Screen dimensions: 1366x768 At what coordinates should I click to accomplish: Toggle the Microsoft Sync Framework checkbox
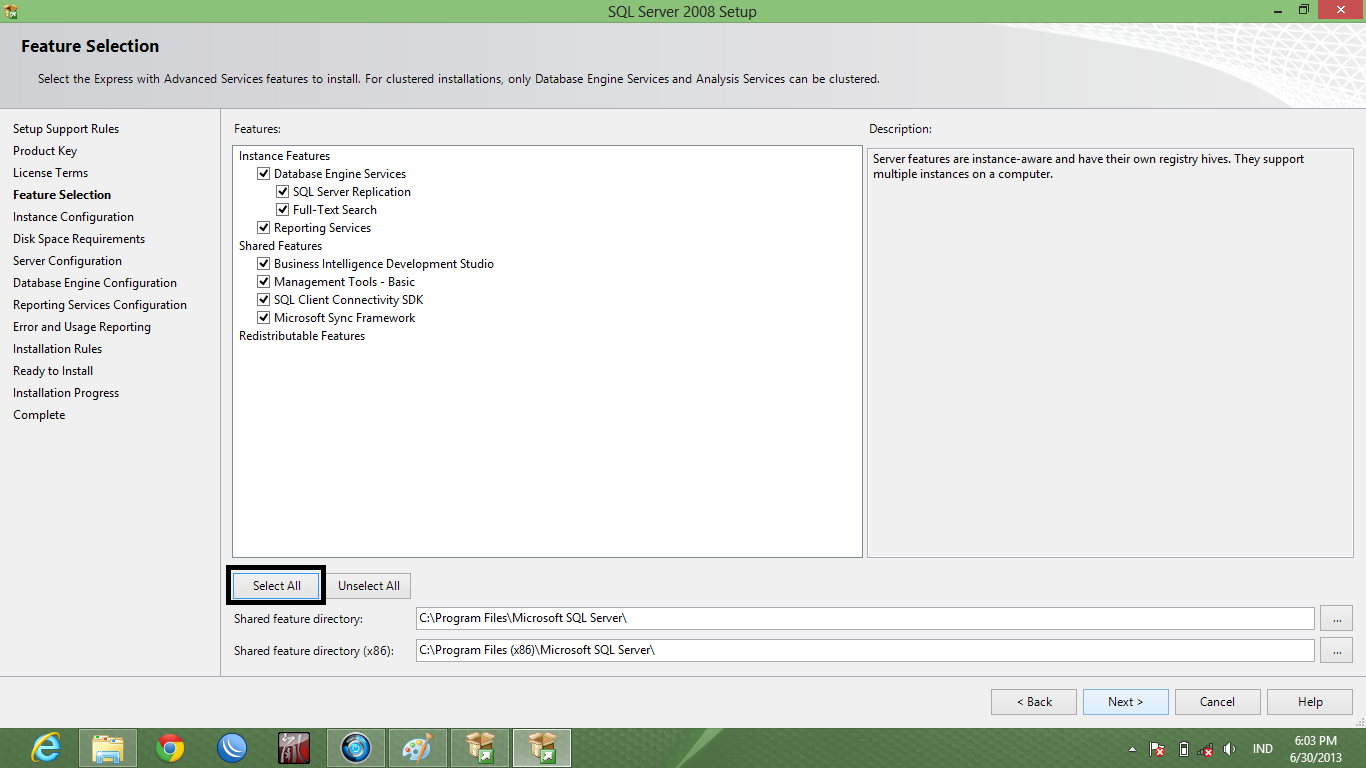pos(264,318)
